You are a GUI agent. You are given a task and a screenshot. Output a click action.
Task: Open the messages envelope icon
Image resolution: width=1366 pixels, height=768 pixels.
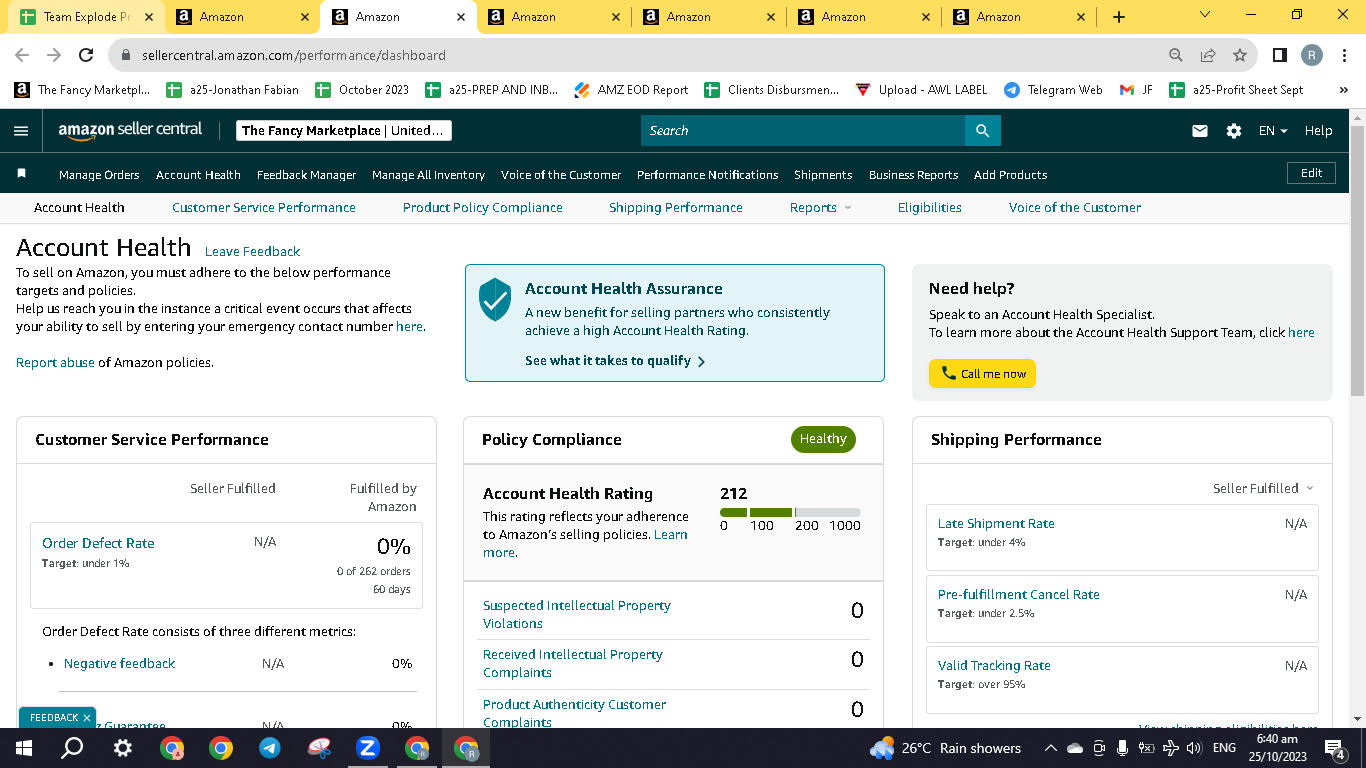(1200, 131)
